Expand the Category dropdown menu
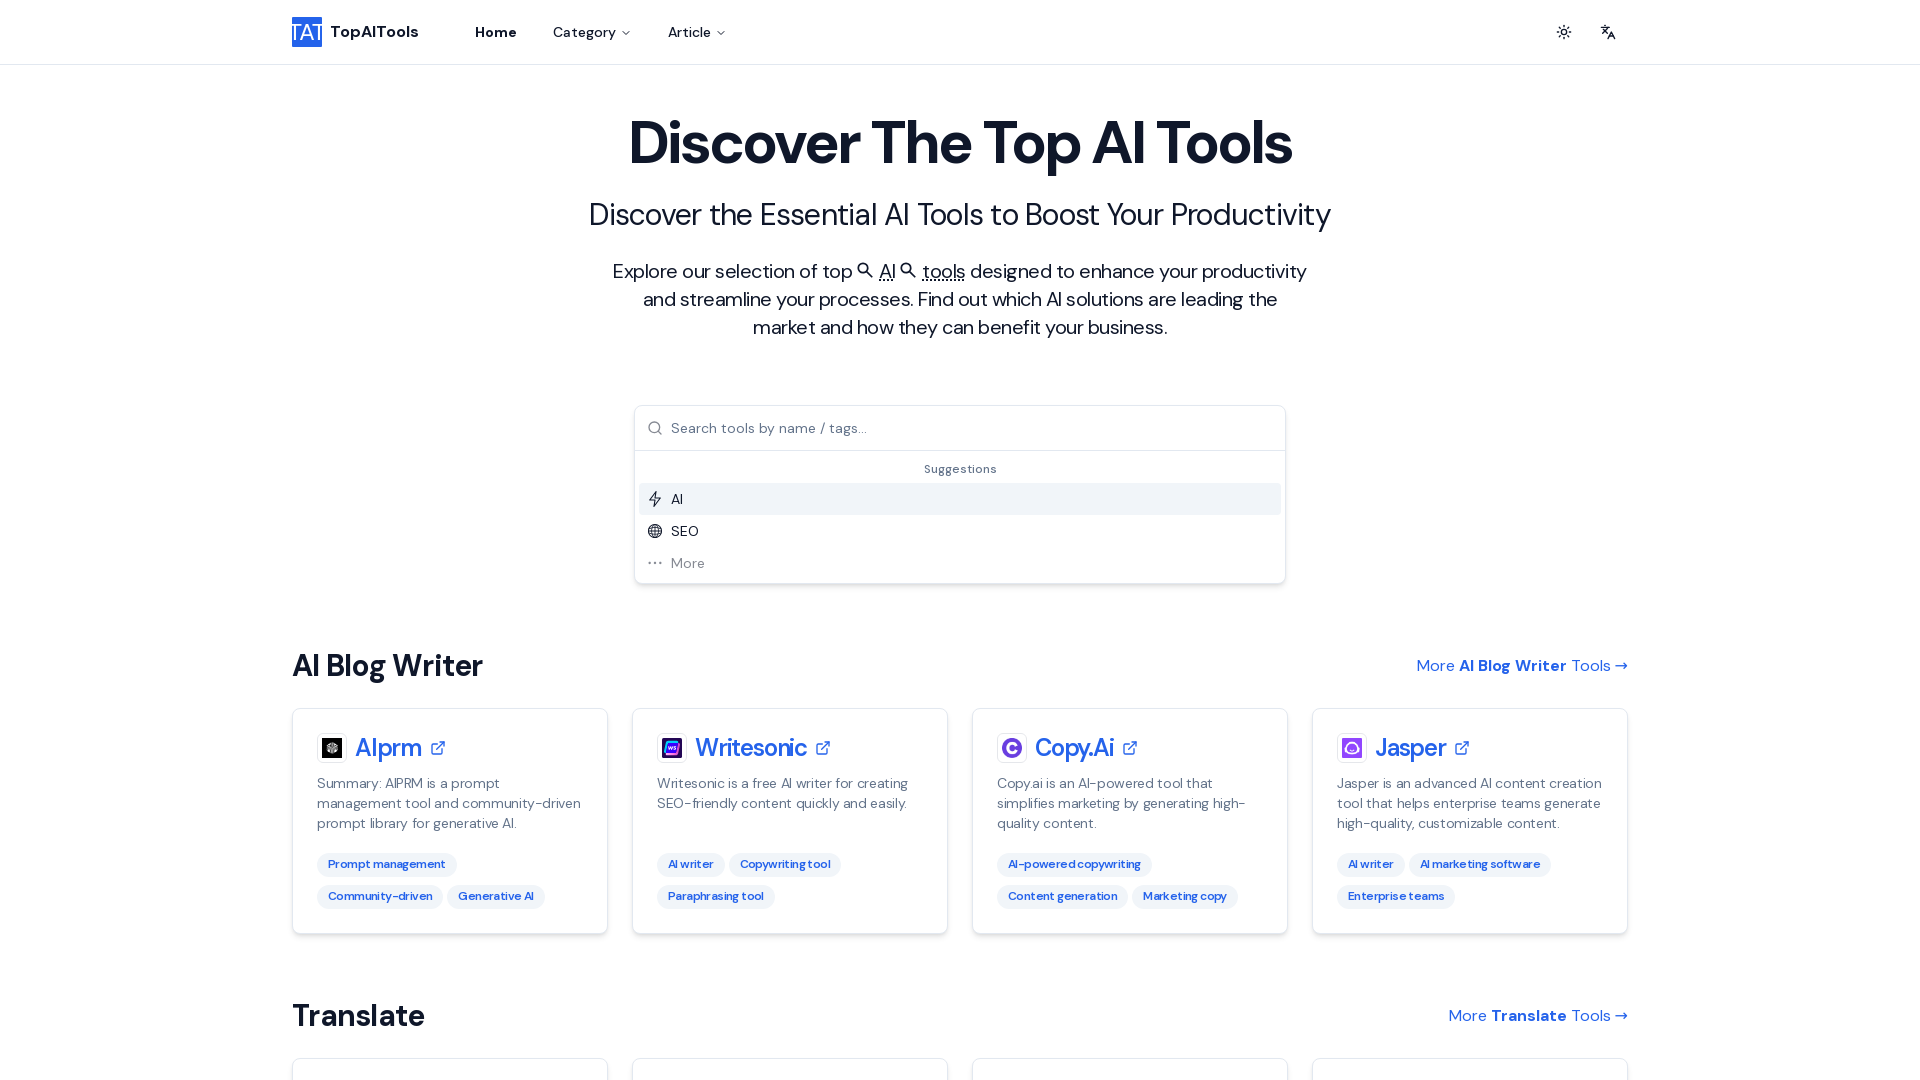Viewport: 1920px width, 1080px height. [592, 32]
